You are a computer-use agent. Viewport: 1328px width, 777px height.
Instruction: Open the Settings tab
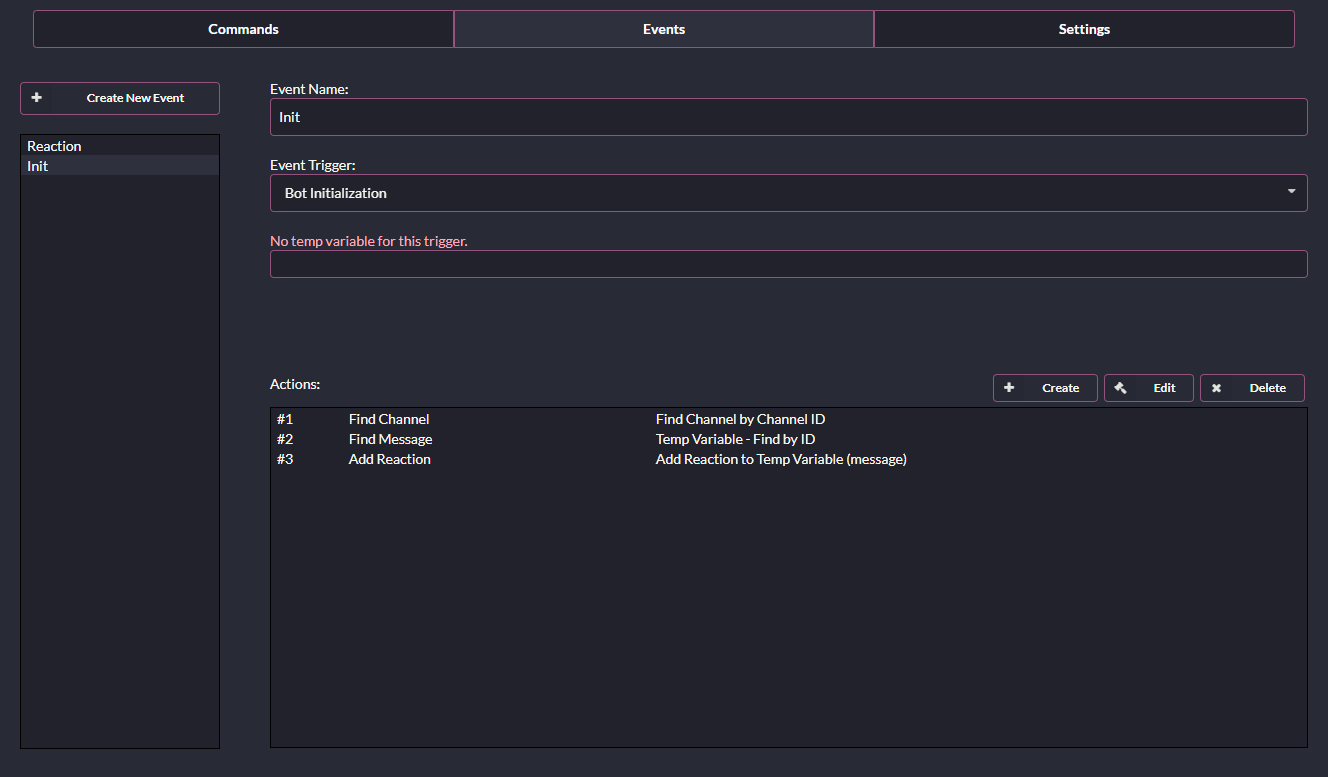[x=1084, y=29]
